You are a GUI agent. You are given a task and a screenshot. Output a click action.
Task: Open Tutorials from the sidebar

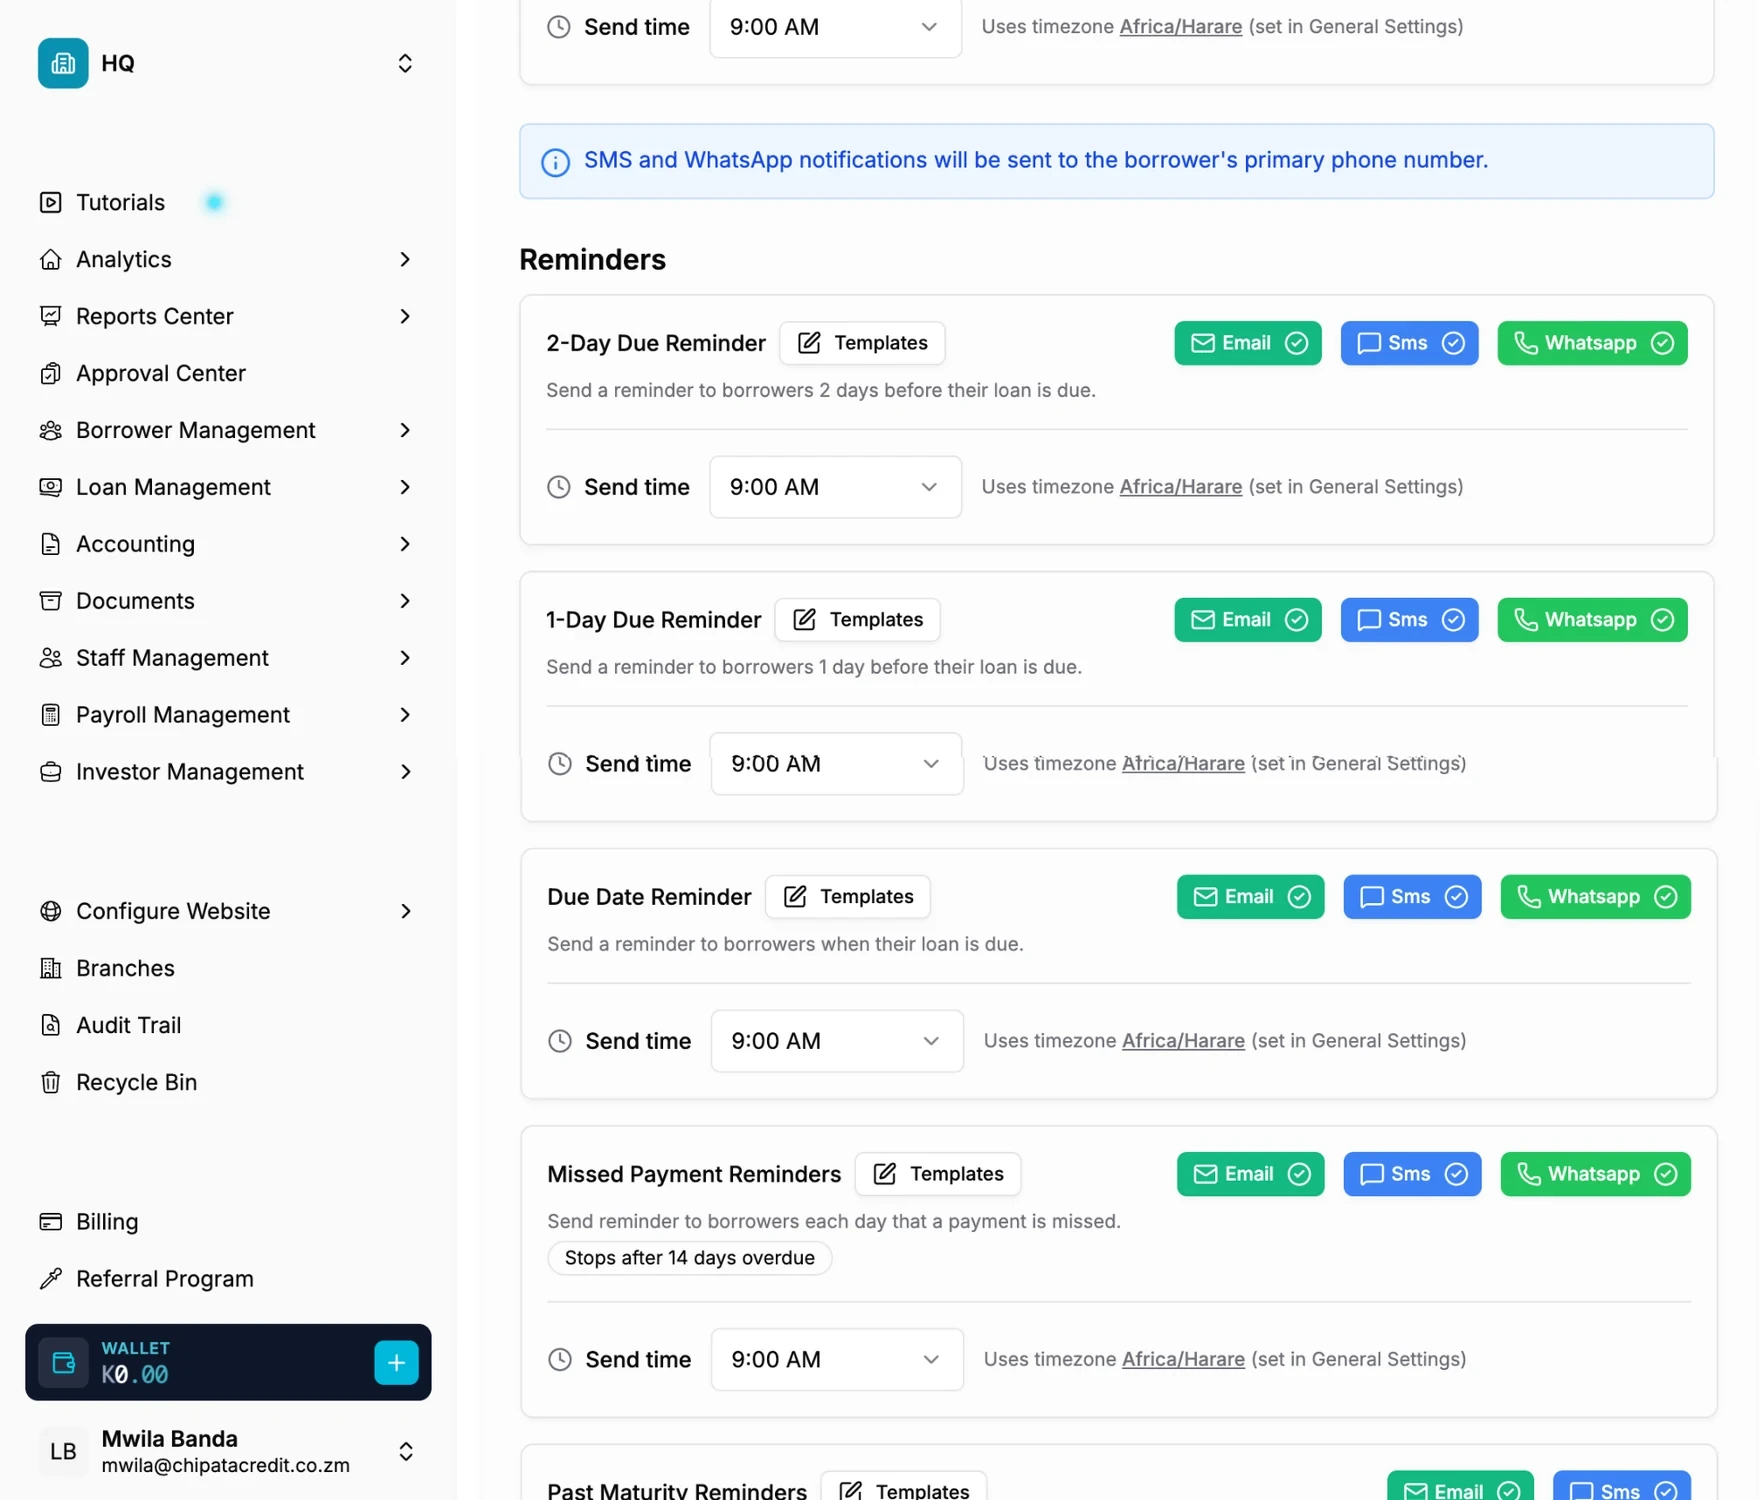[x=120, y=202]
